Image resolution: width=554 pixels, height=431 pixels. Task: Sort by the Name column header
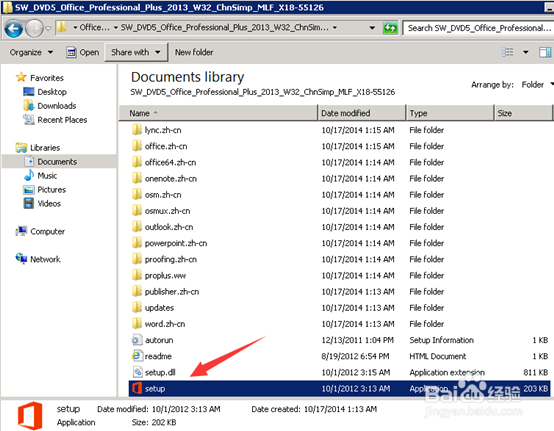[x=218, y=113]
